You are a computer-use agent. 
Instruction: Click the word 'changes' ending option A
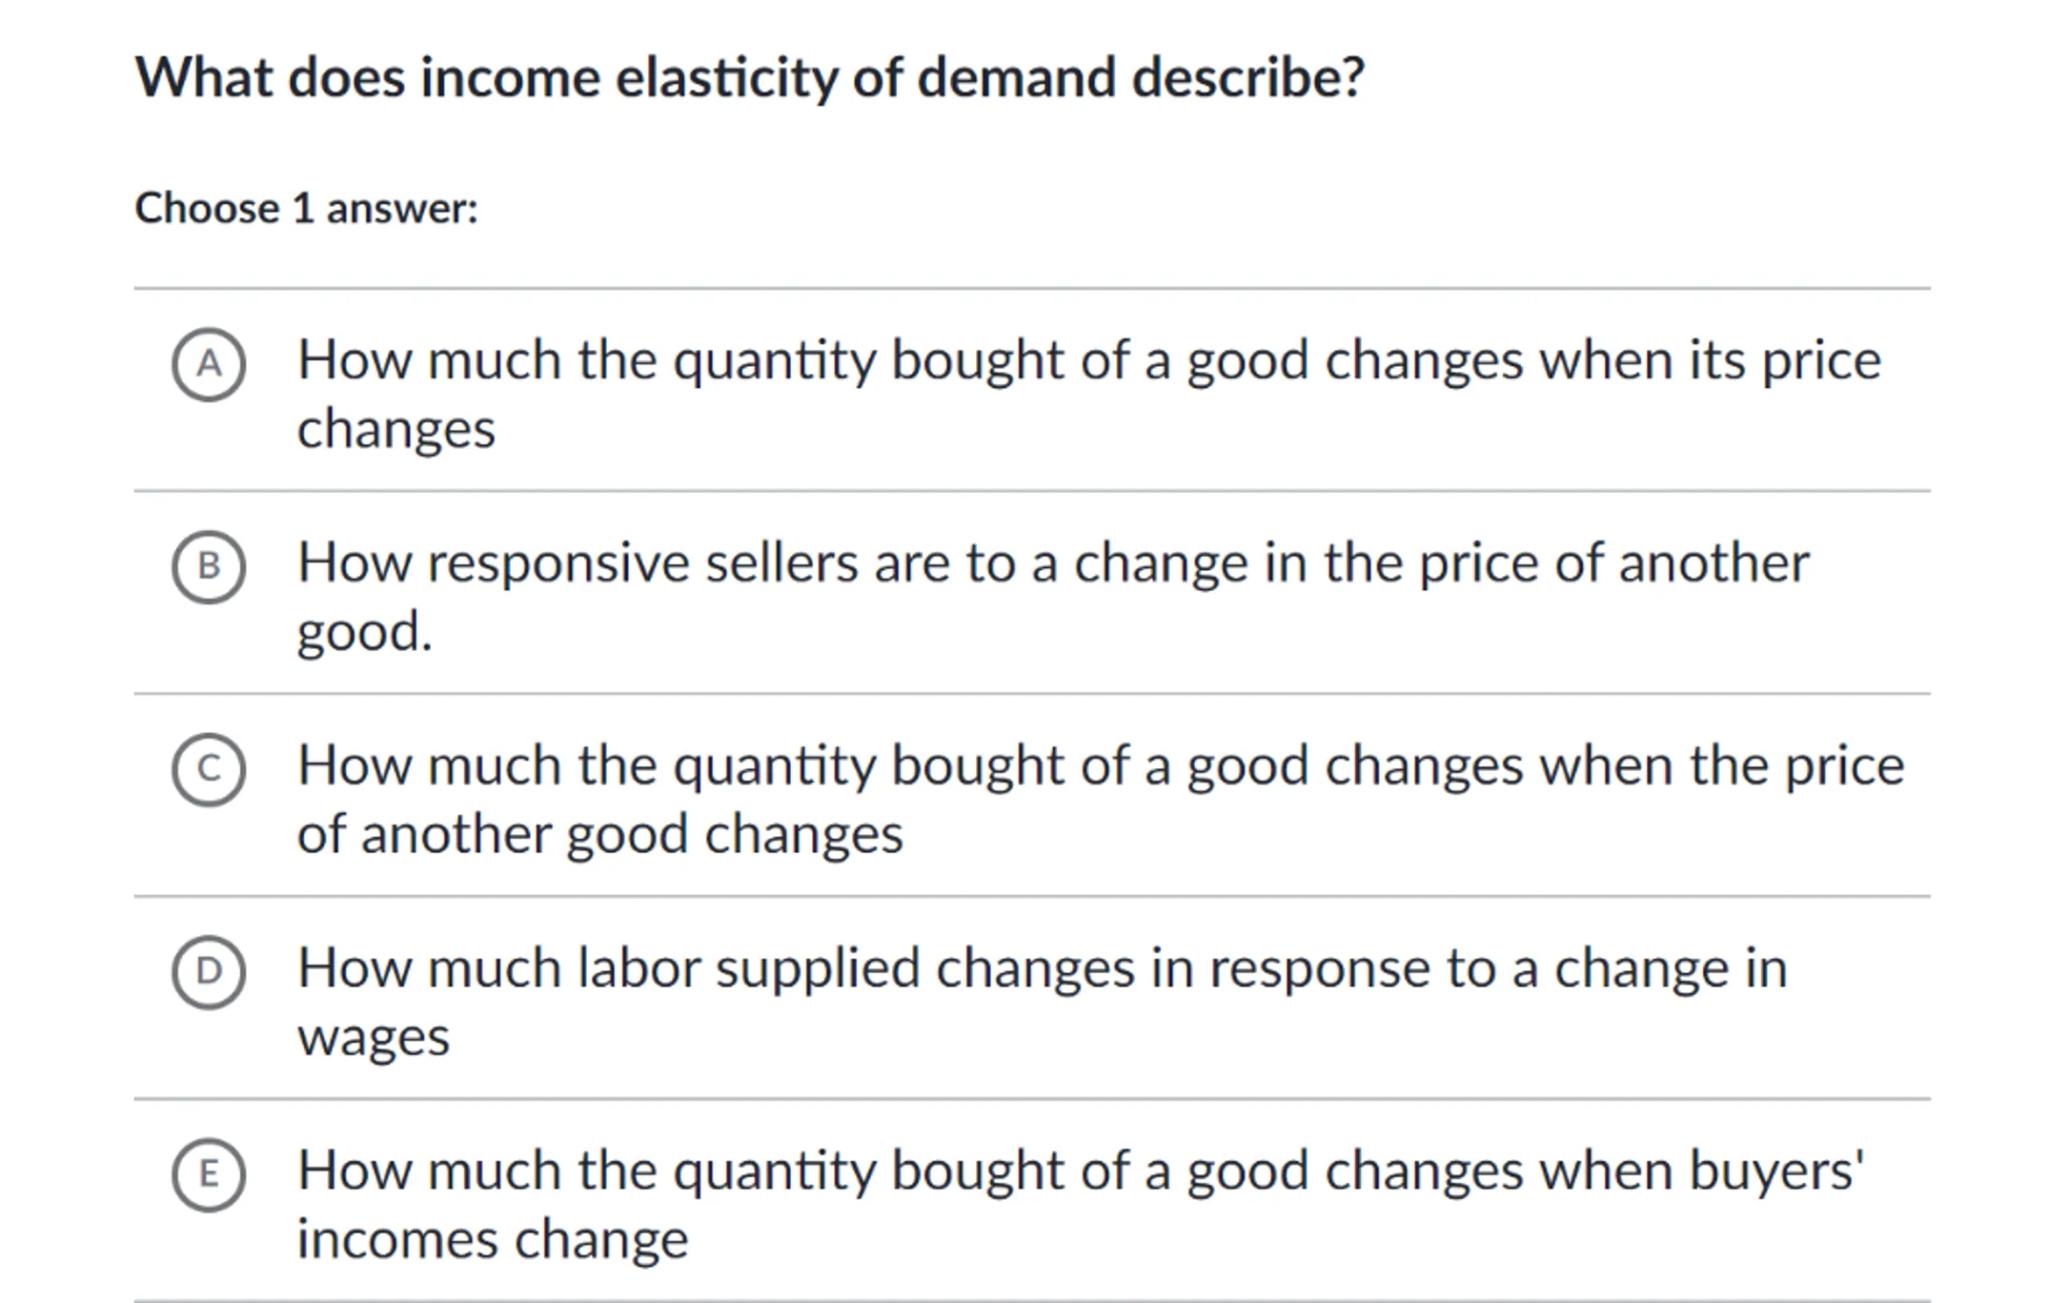(x=396, y=430)
